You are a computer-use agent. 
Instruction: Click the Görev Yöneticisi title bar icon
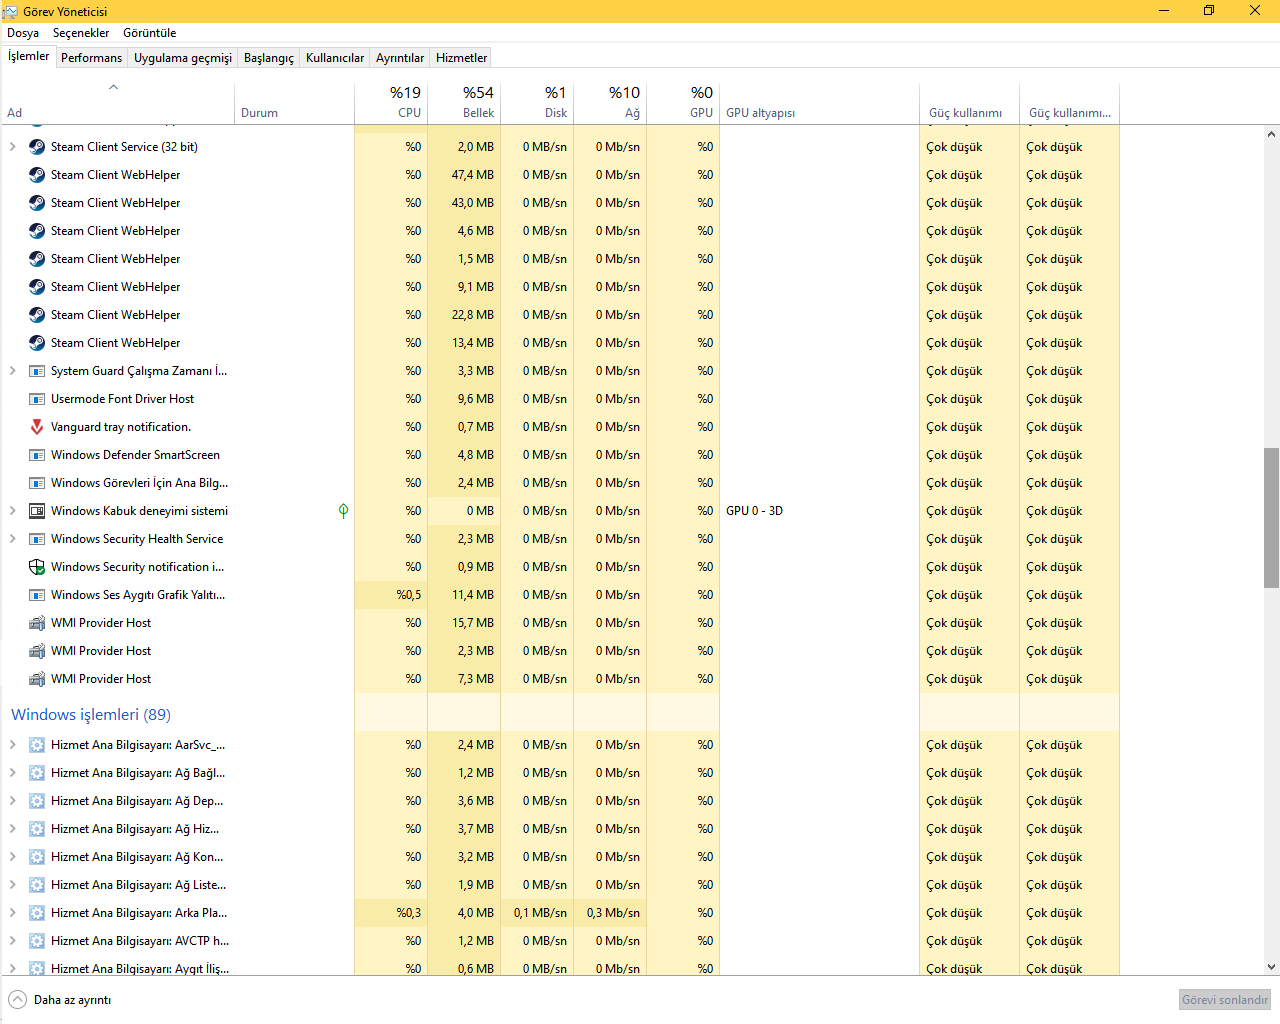pos(10,11)
